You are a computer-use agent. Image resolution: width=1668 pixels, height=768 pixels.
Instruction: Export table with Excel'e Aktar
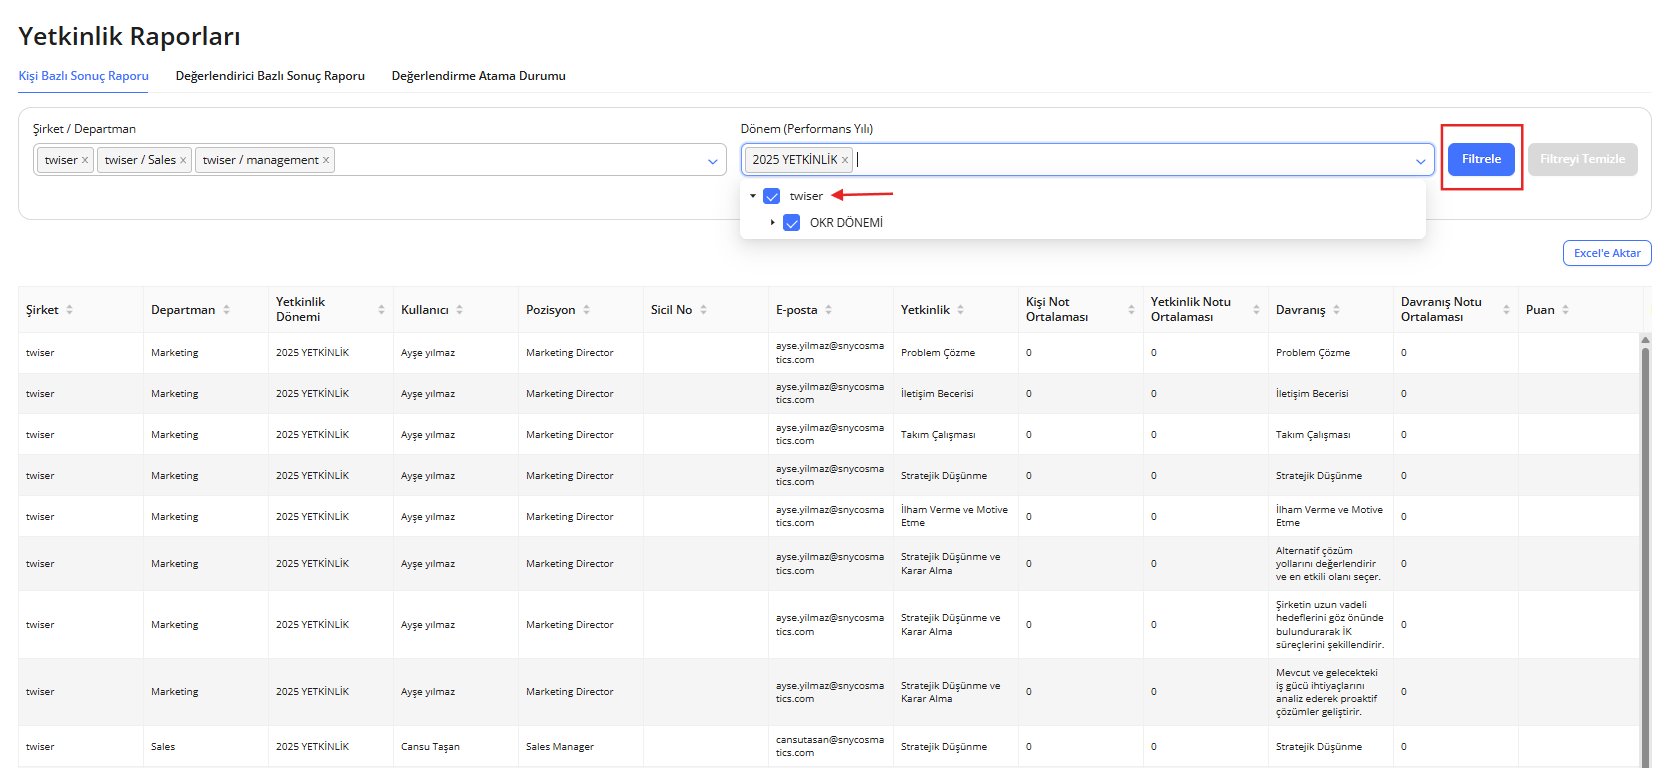coord(1606,253)
